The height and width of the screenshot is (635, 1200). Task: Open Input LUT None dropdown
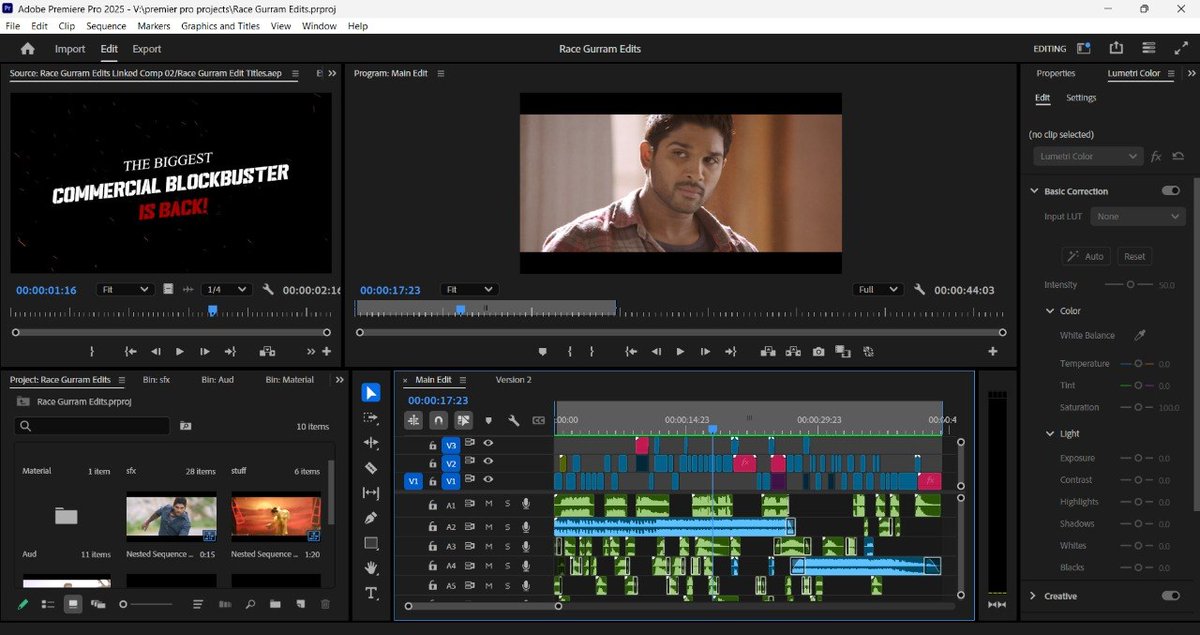(1139, 216)
